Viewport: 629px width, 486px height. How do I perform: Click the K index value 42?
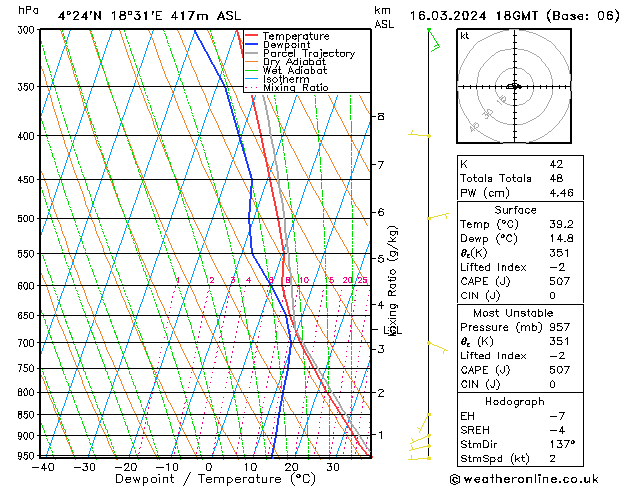pyautogui.click(x=556, y=164)
